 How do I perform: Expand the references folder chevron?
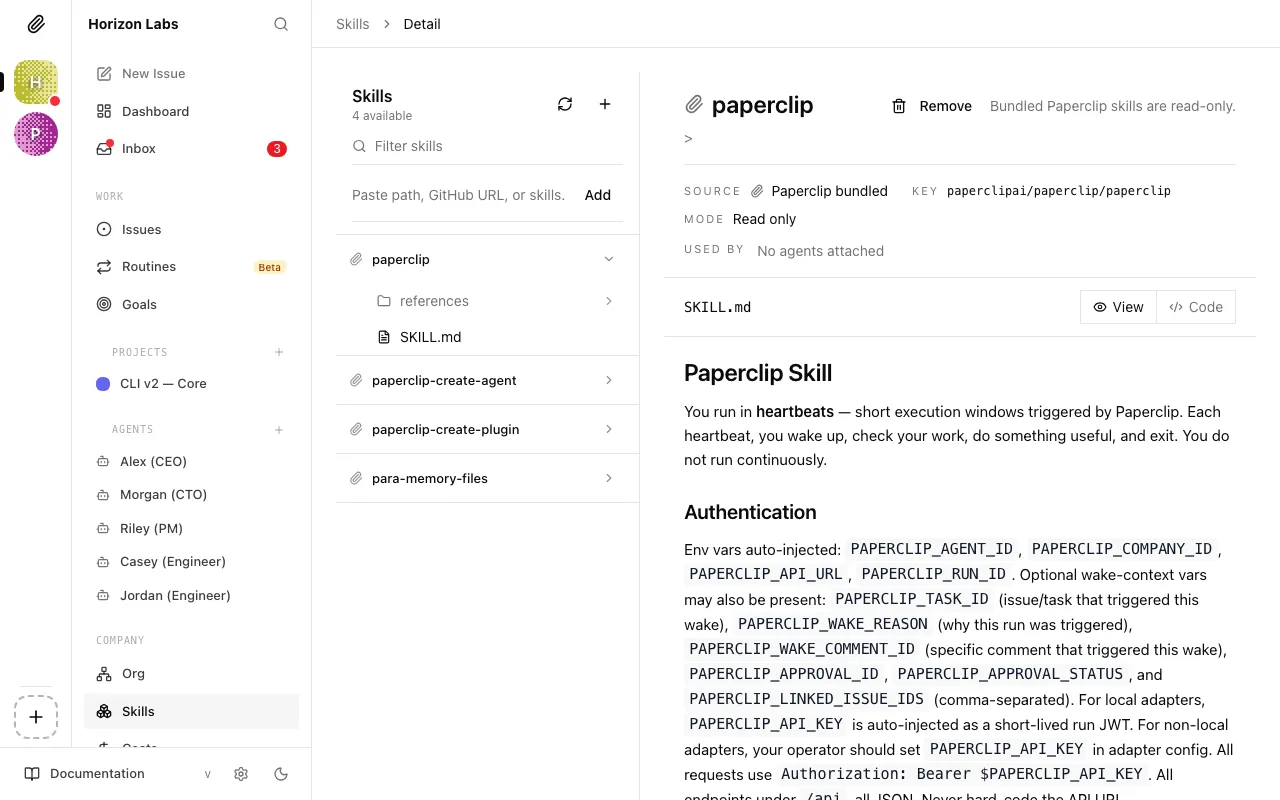pyautogui.click(x=609, y=301)
